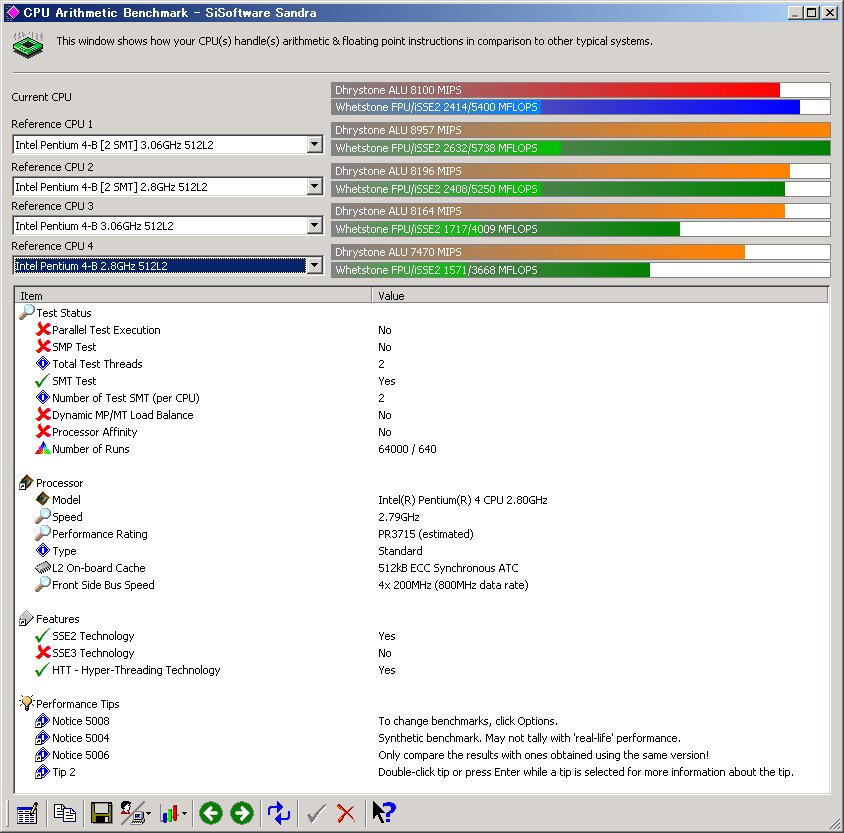Click the Reference CPU 1 combo box text
The width and height of the screenshot is (844, 833).
114,145
